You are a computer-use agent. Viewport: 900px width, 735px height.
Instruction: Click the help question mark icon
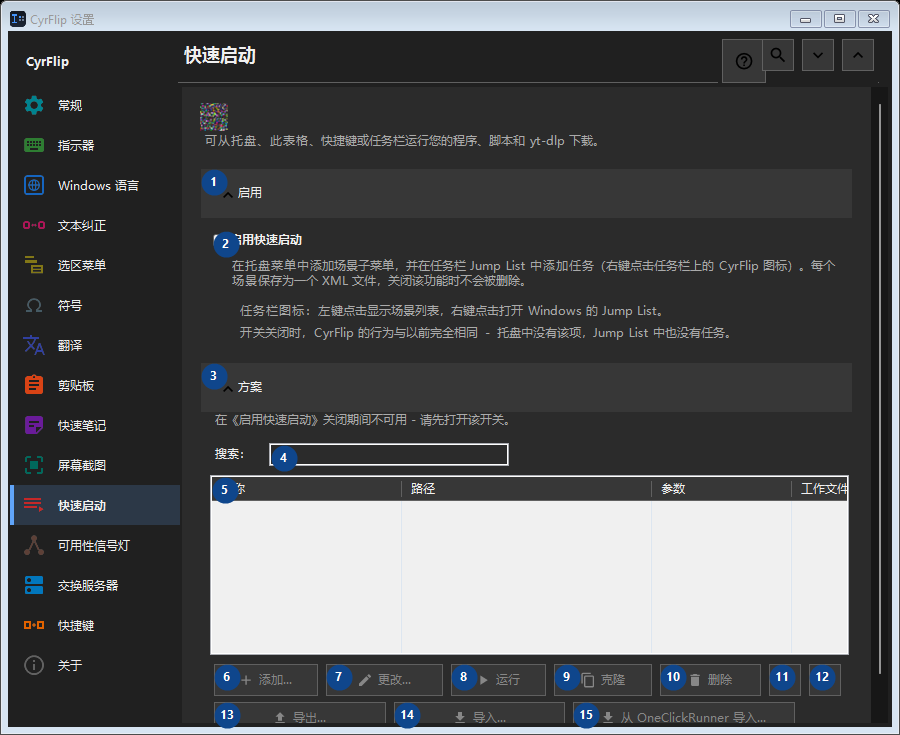tap(743, 61)
